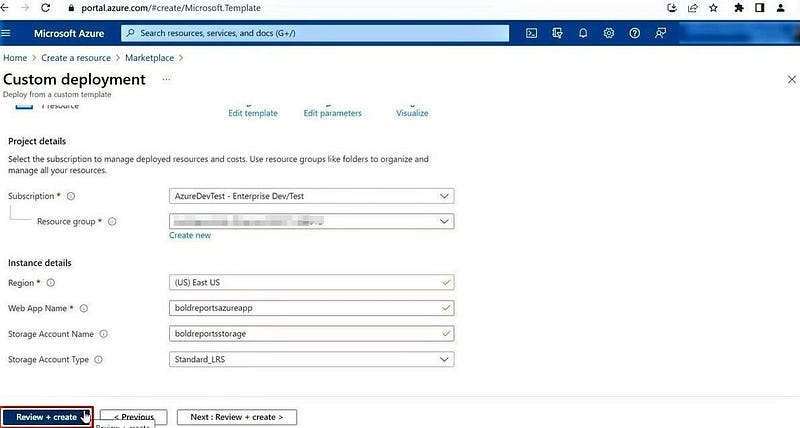Screen dimensions: 800x428
Task: Click the Web App Name input field
Action: click(x=311, y=308)
